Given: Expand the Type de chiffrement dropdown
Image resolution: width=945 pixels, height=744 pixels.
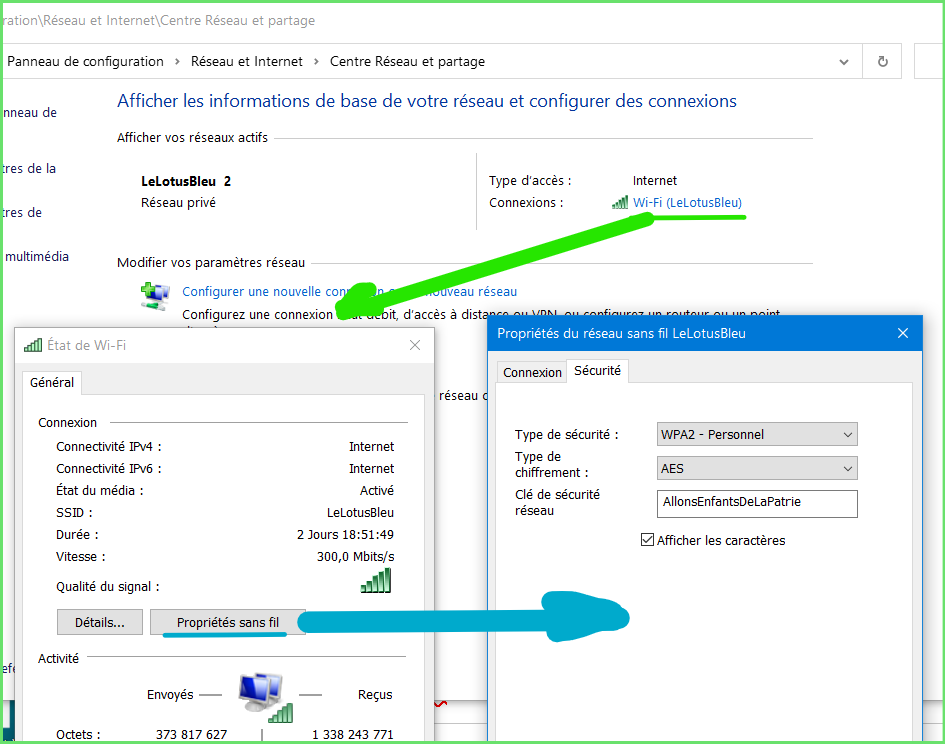Looking at the screenshot, I should (757, 468).
